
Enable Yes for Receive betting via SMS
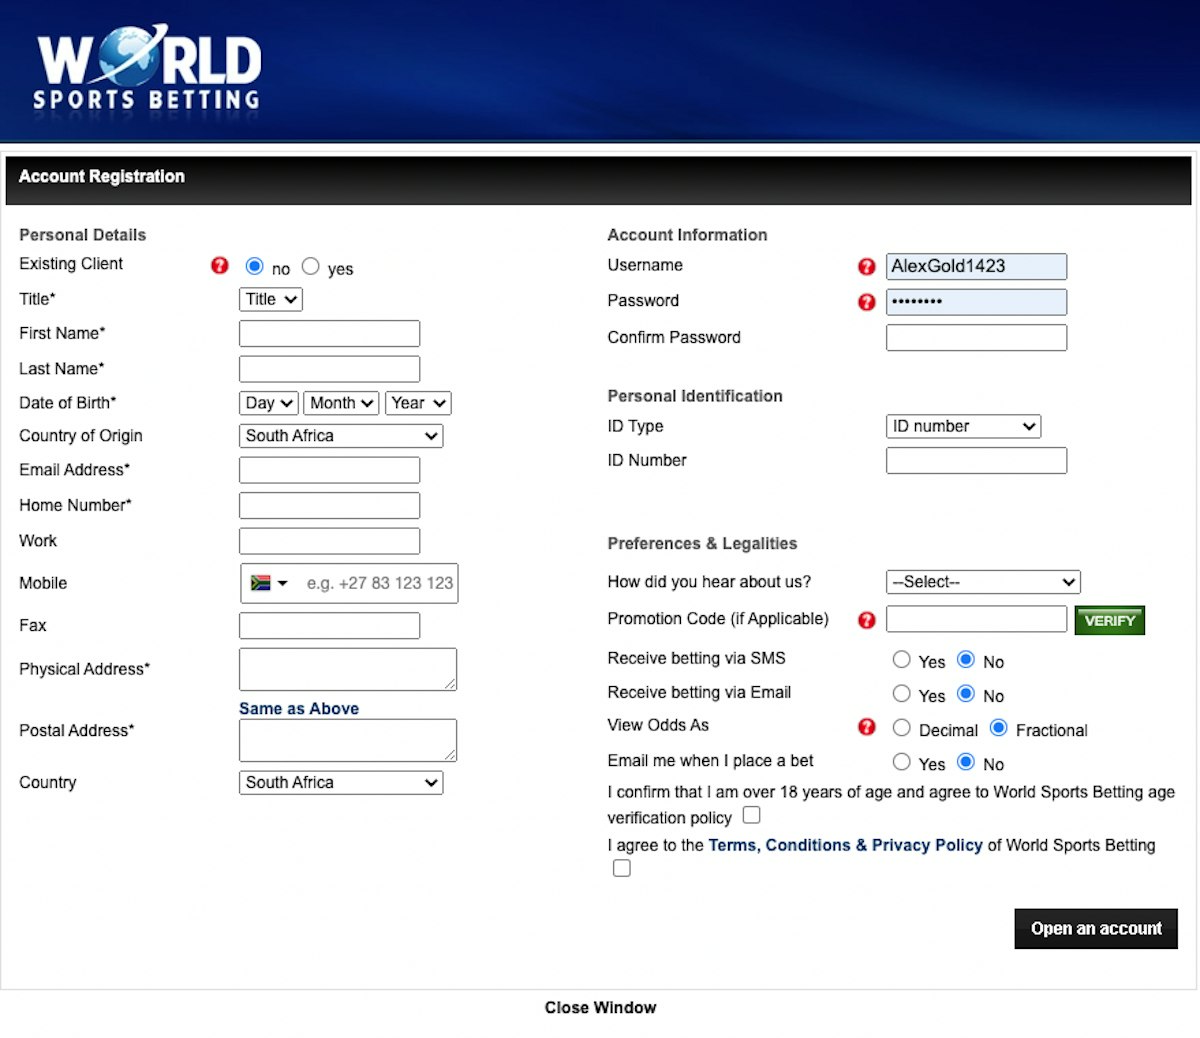(902, 660)
